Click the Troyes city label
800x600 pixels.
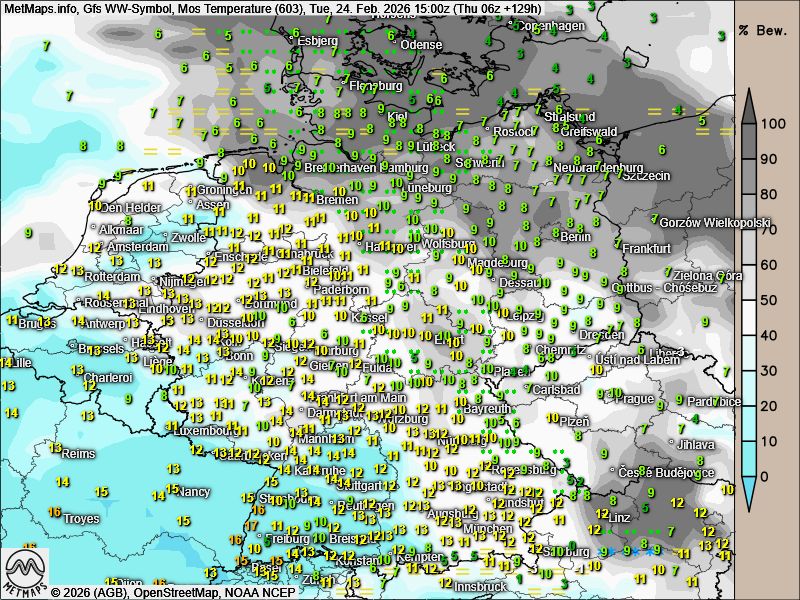(81, 519)
